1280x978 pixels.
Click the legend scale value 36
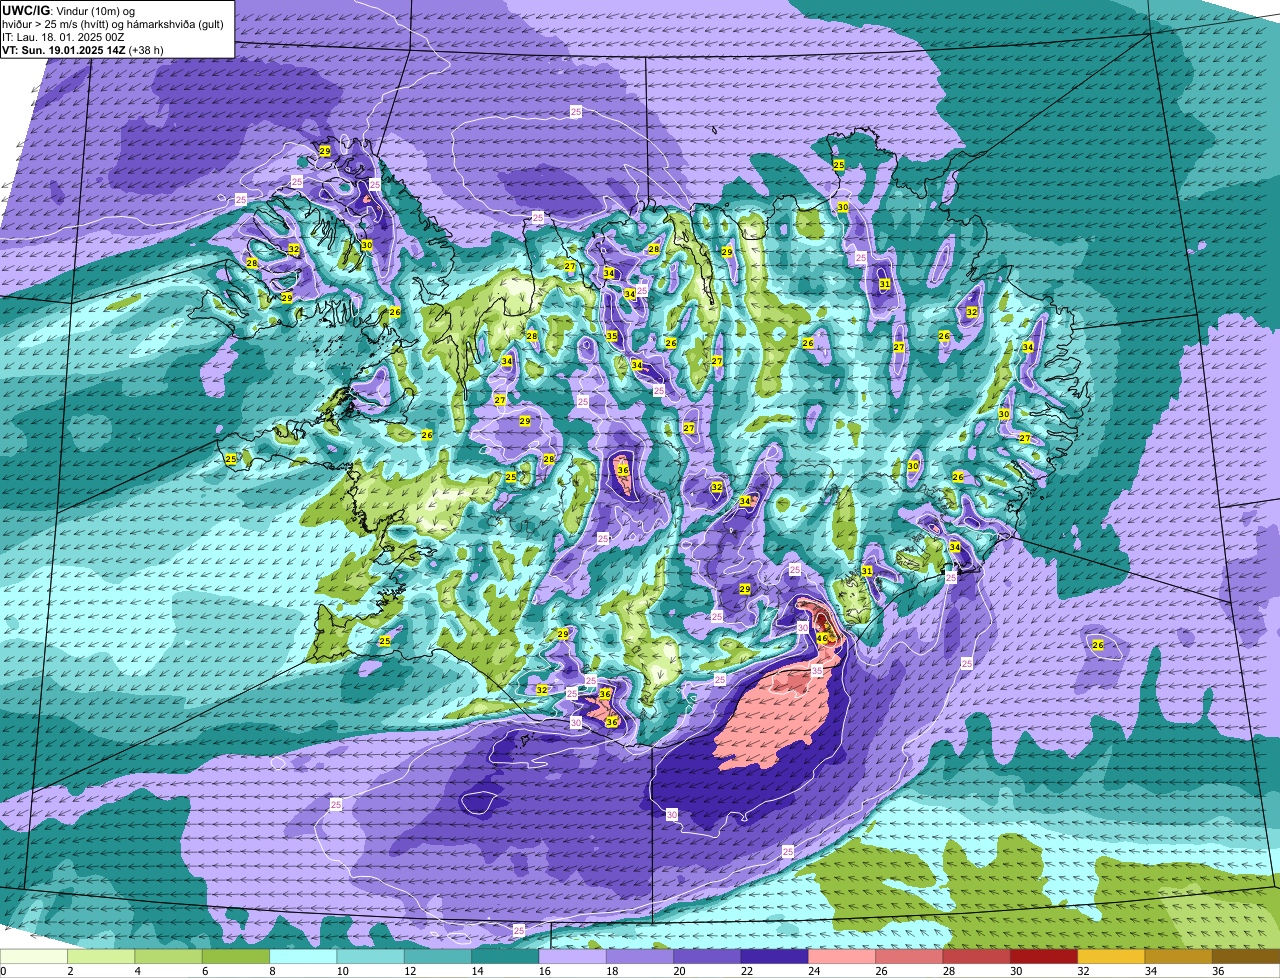click(1217, 971)
